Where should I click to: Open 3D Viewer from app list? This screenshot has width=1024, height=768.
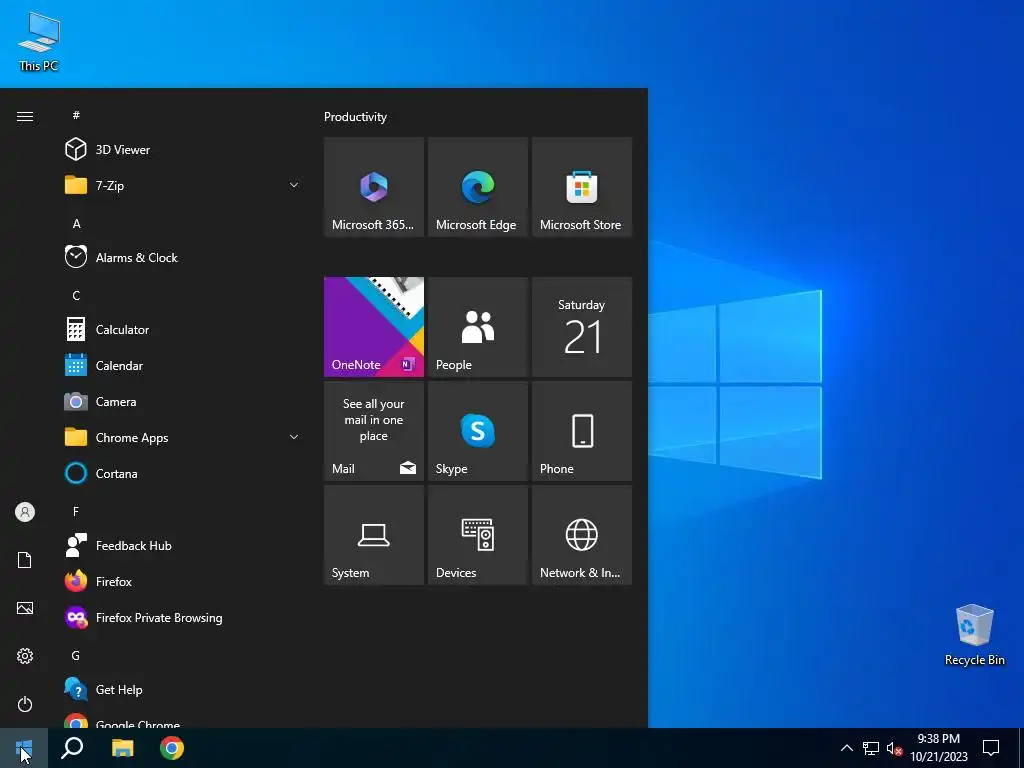tap(183, 150)
